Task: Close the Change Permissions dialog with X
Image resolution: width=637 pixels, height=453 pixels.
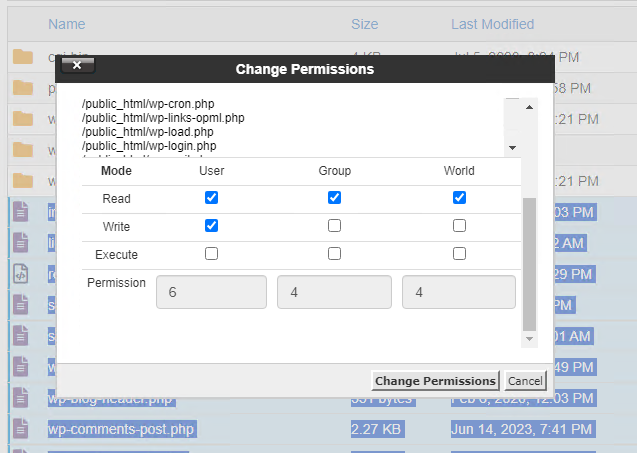Action: coord(77,65)
